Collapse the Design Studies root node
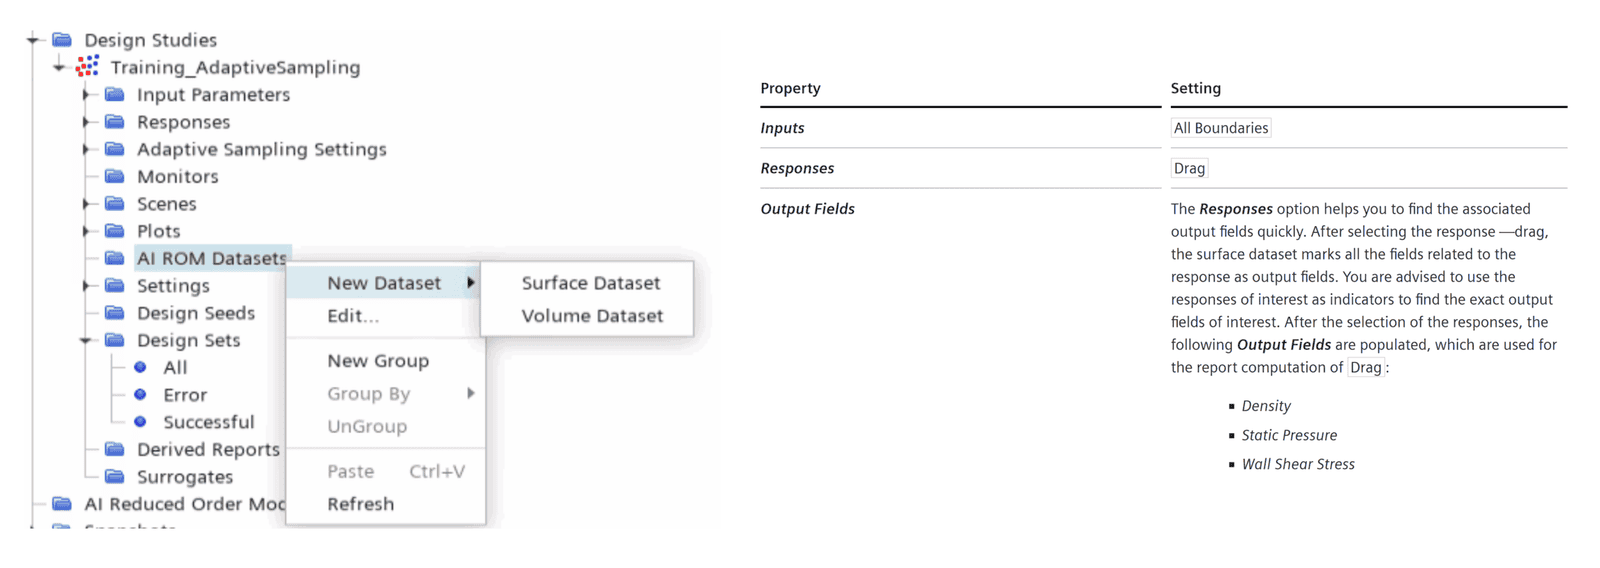Image resolution: width=1600 pixels, height=568 pixels. tap(33, 40)
